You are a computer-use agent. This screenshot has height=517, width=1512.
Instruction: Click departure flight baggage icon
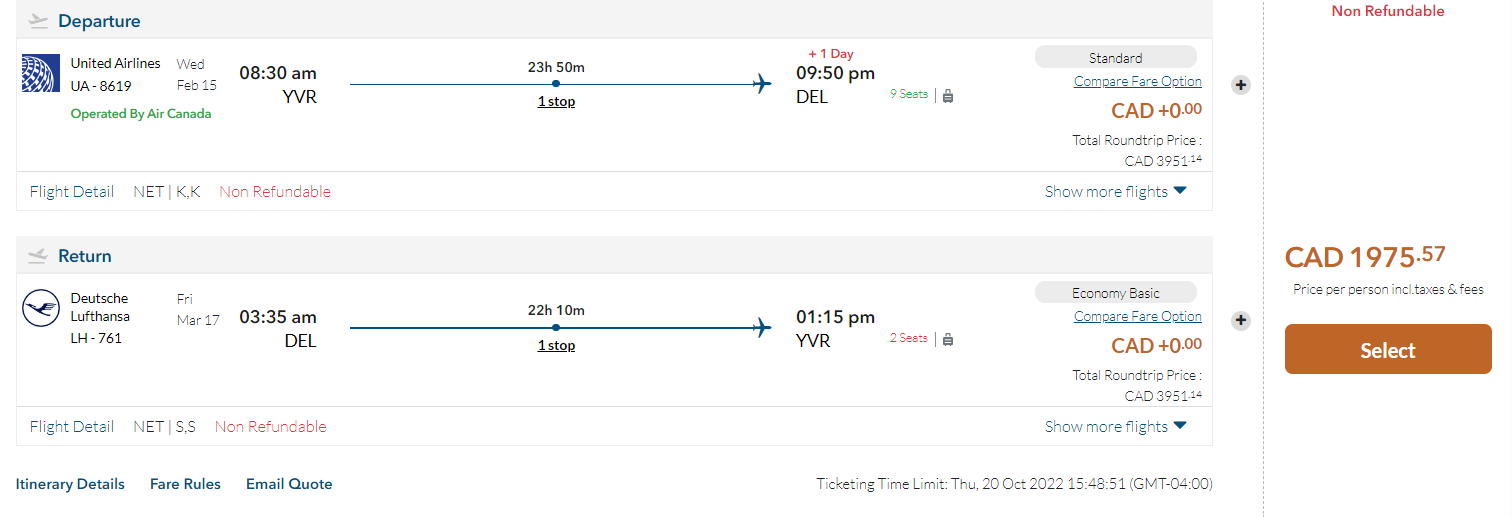[948, 95]
